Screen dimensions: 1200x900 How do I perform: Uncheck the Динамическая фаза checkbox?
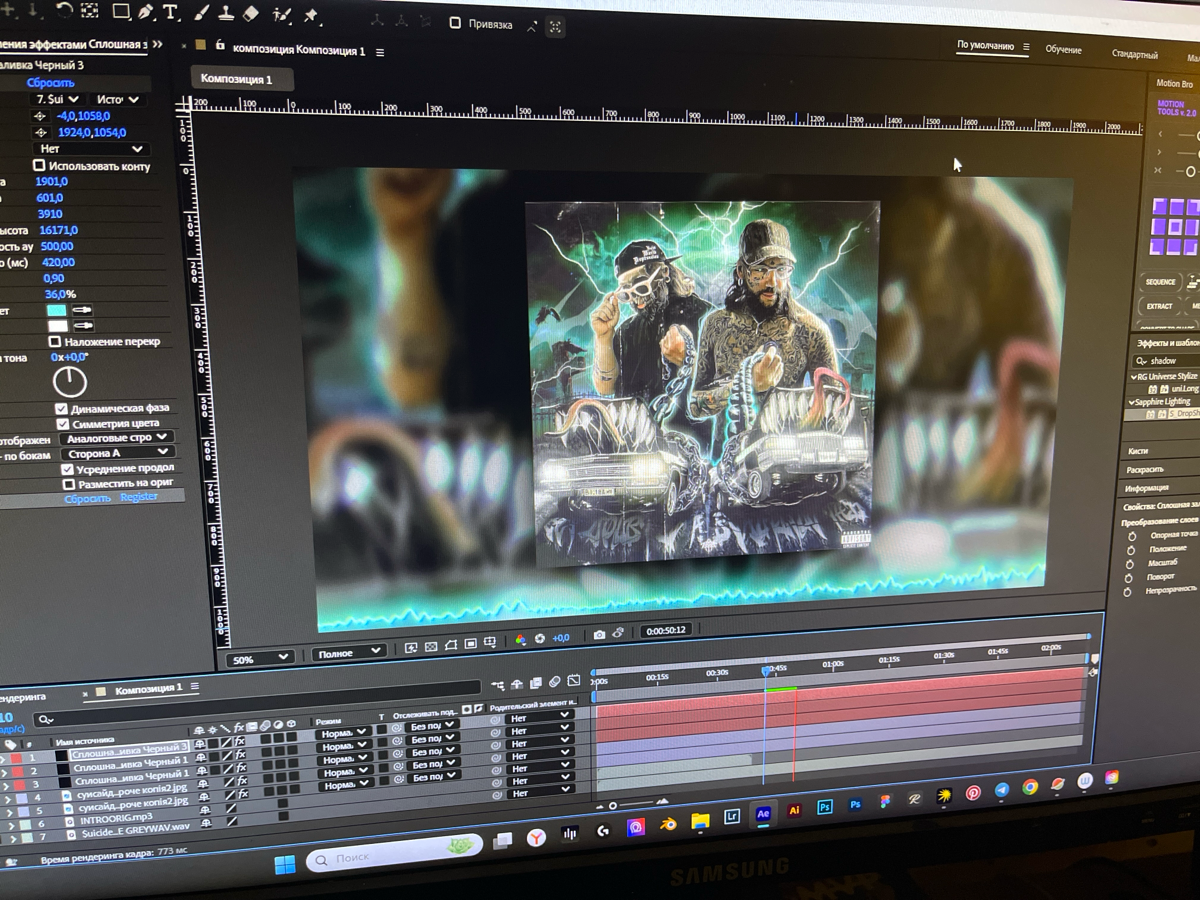(61, 408)
